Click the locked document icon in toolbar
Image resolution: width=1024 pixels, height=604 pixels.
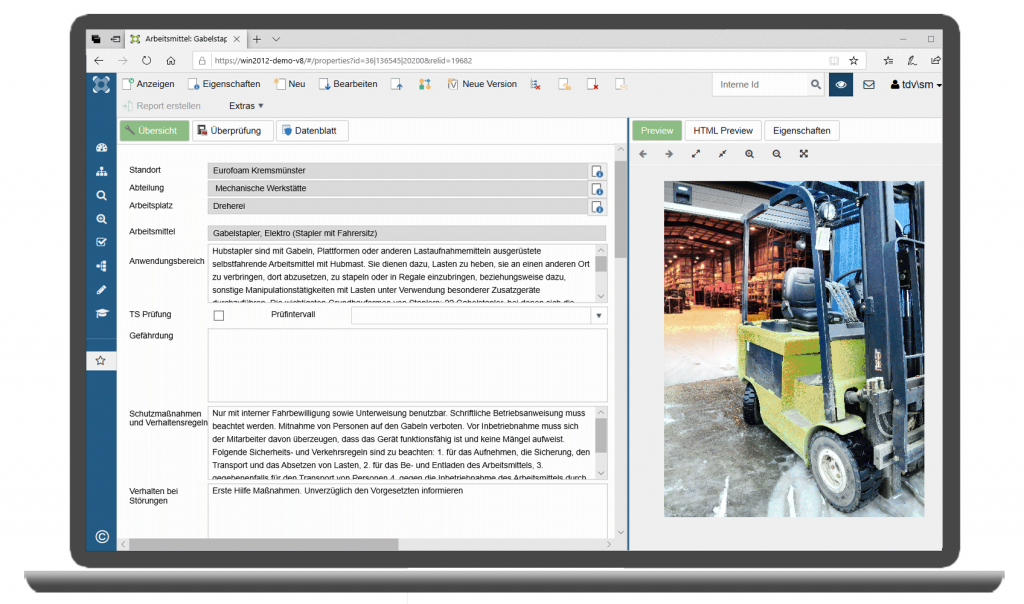coord(564,84)
